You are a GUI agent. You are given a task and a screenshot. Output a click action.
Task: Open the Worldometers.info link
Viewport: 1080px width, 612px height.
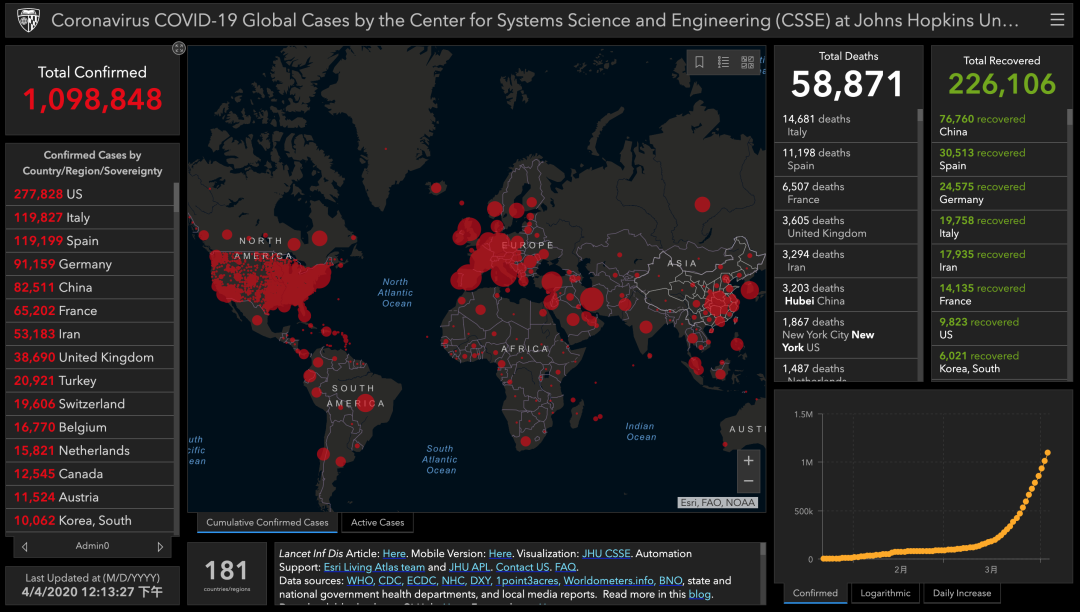pyautogui.click(x=608, y=581)
